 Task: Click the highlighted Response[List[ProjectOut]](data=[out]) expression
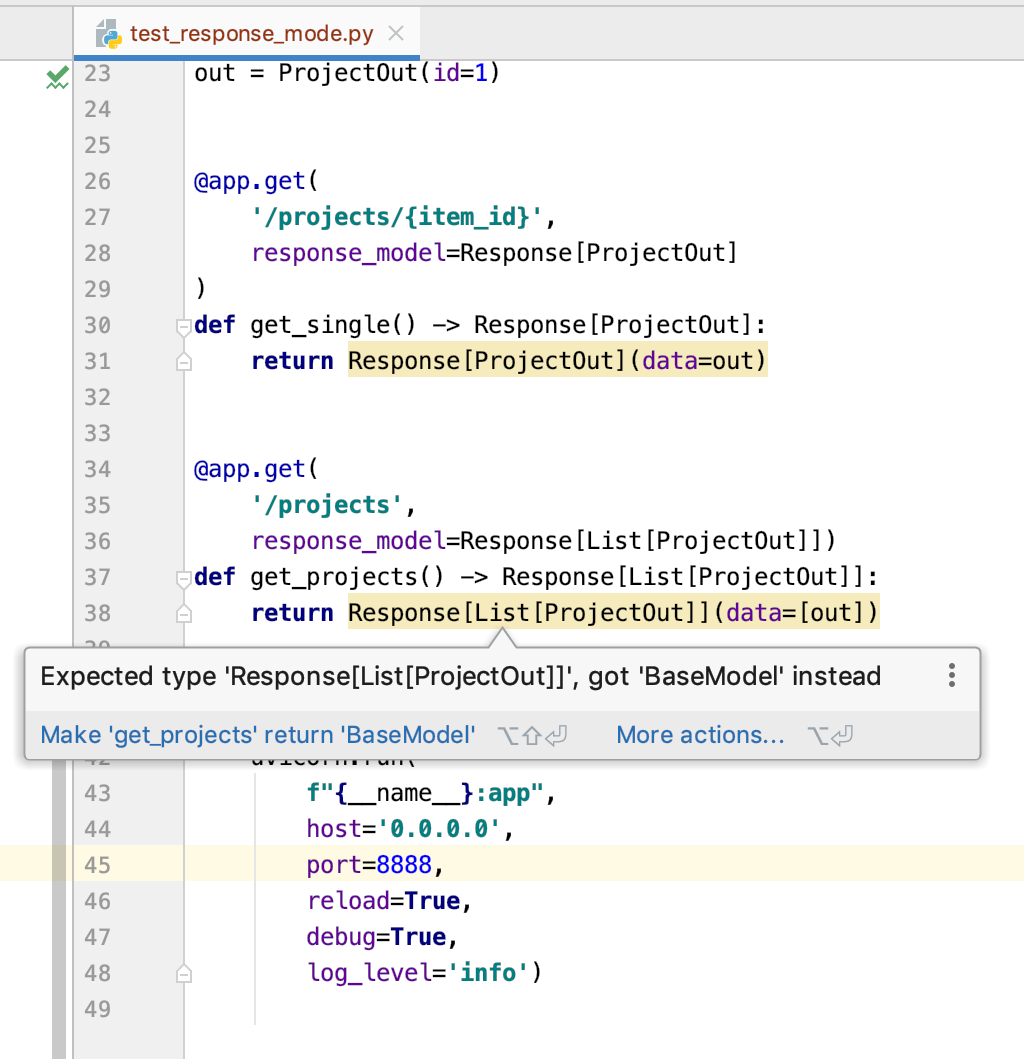point(613,613)
